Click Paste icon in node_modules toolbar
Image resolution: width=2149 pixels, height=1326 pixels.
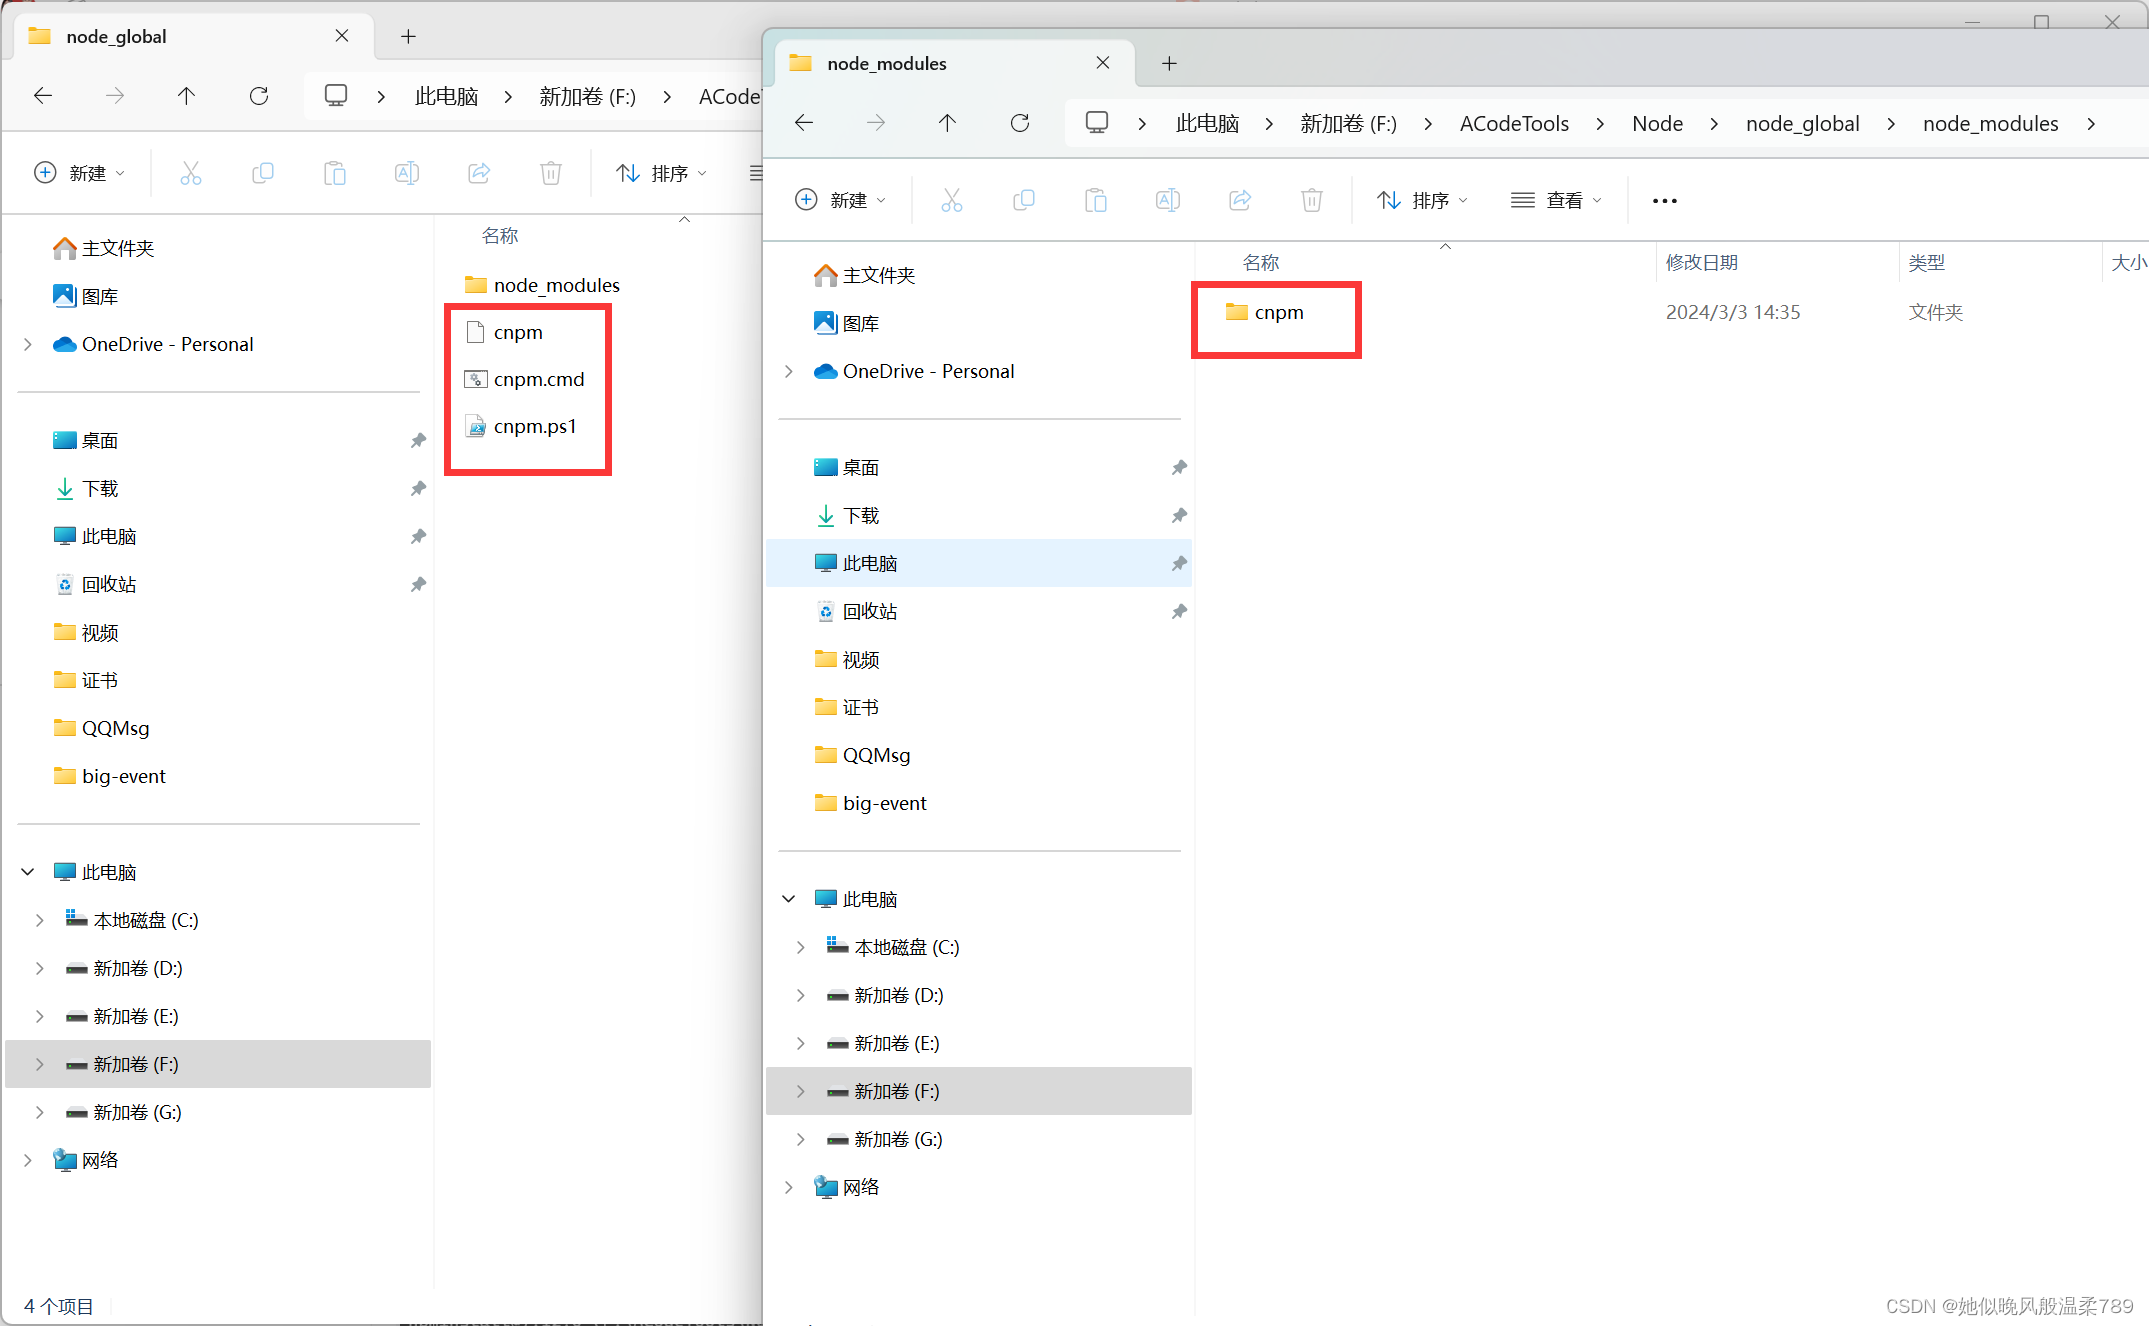pyautogui.click(x=1096, y=200)
